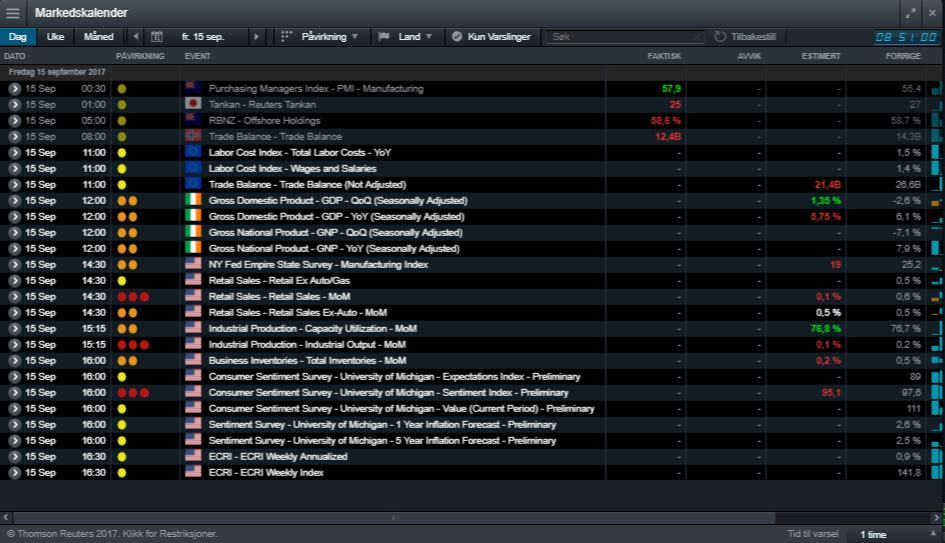Expand the Retail Sales Ex Auto/Gas row
This screenshot has width=945, height=543.
click(14, 281)
